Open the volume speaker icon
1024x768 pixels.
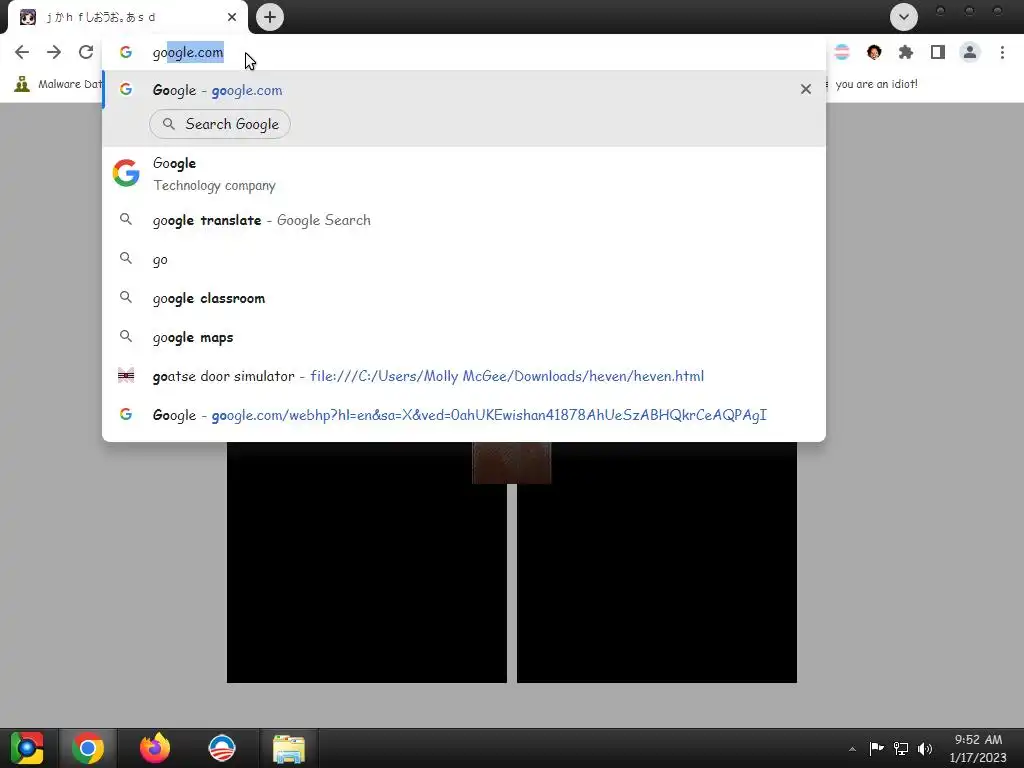point(925,748)
